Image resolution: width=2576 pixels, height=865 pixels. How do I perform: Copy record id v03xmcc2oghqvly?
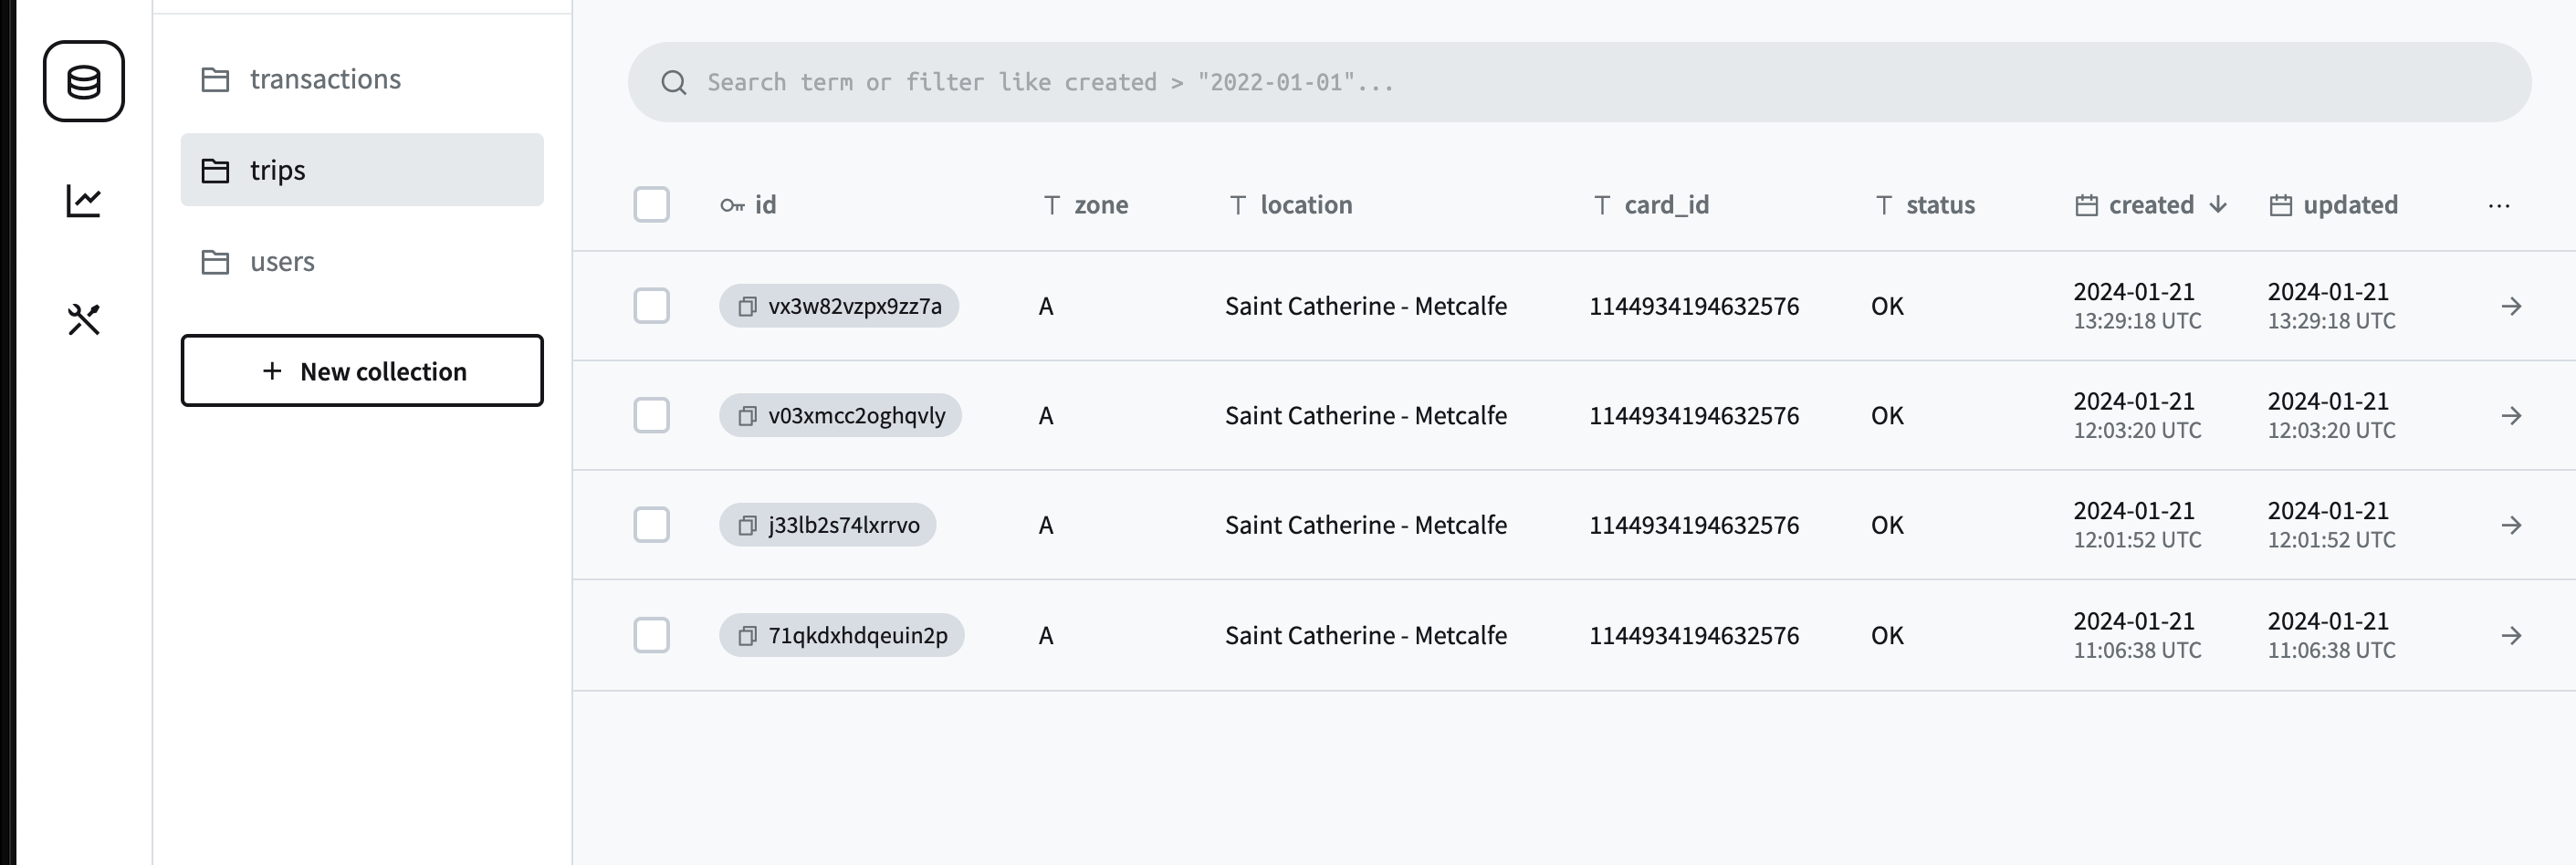pos(747,416)
